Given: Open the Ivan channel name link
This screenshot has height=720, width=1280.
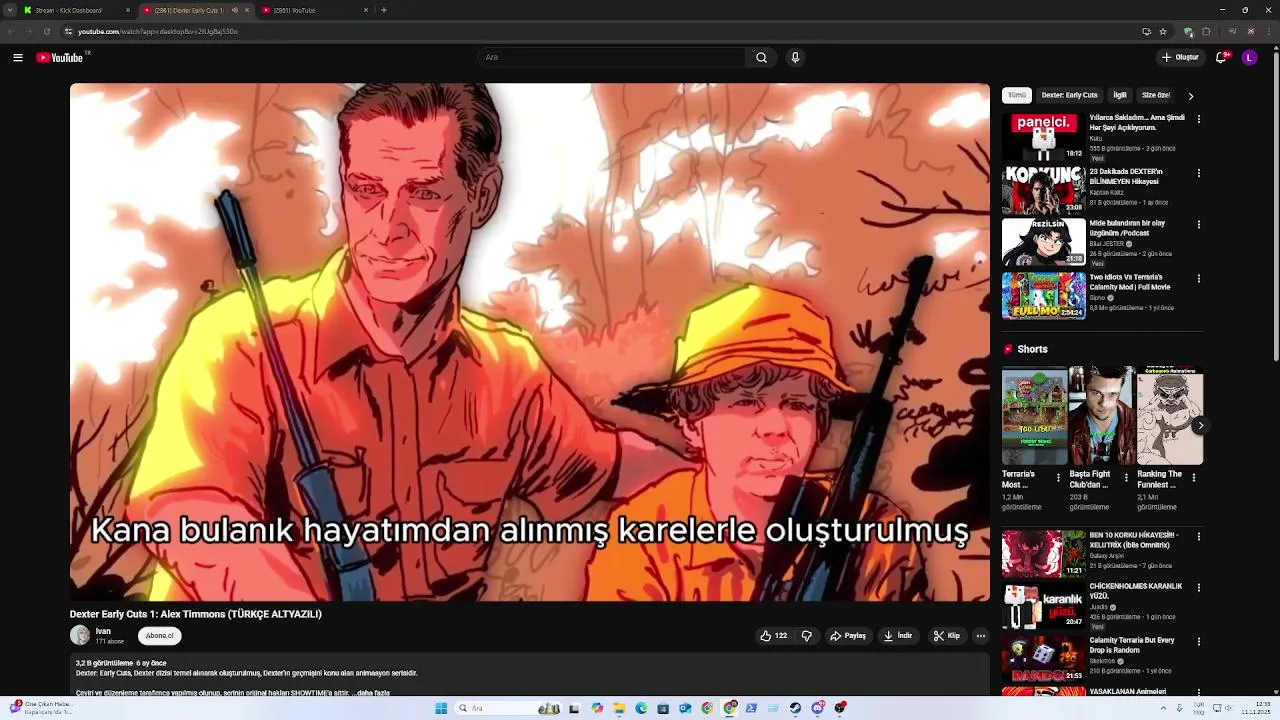Looking at the screenshot, I should [x=103, y=631].
